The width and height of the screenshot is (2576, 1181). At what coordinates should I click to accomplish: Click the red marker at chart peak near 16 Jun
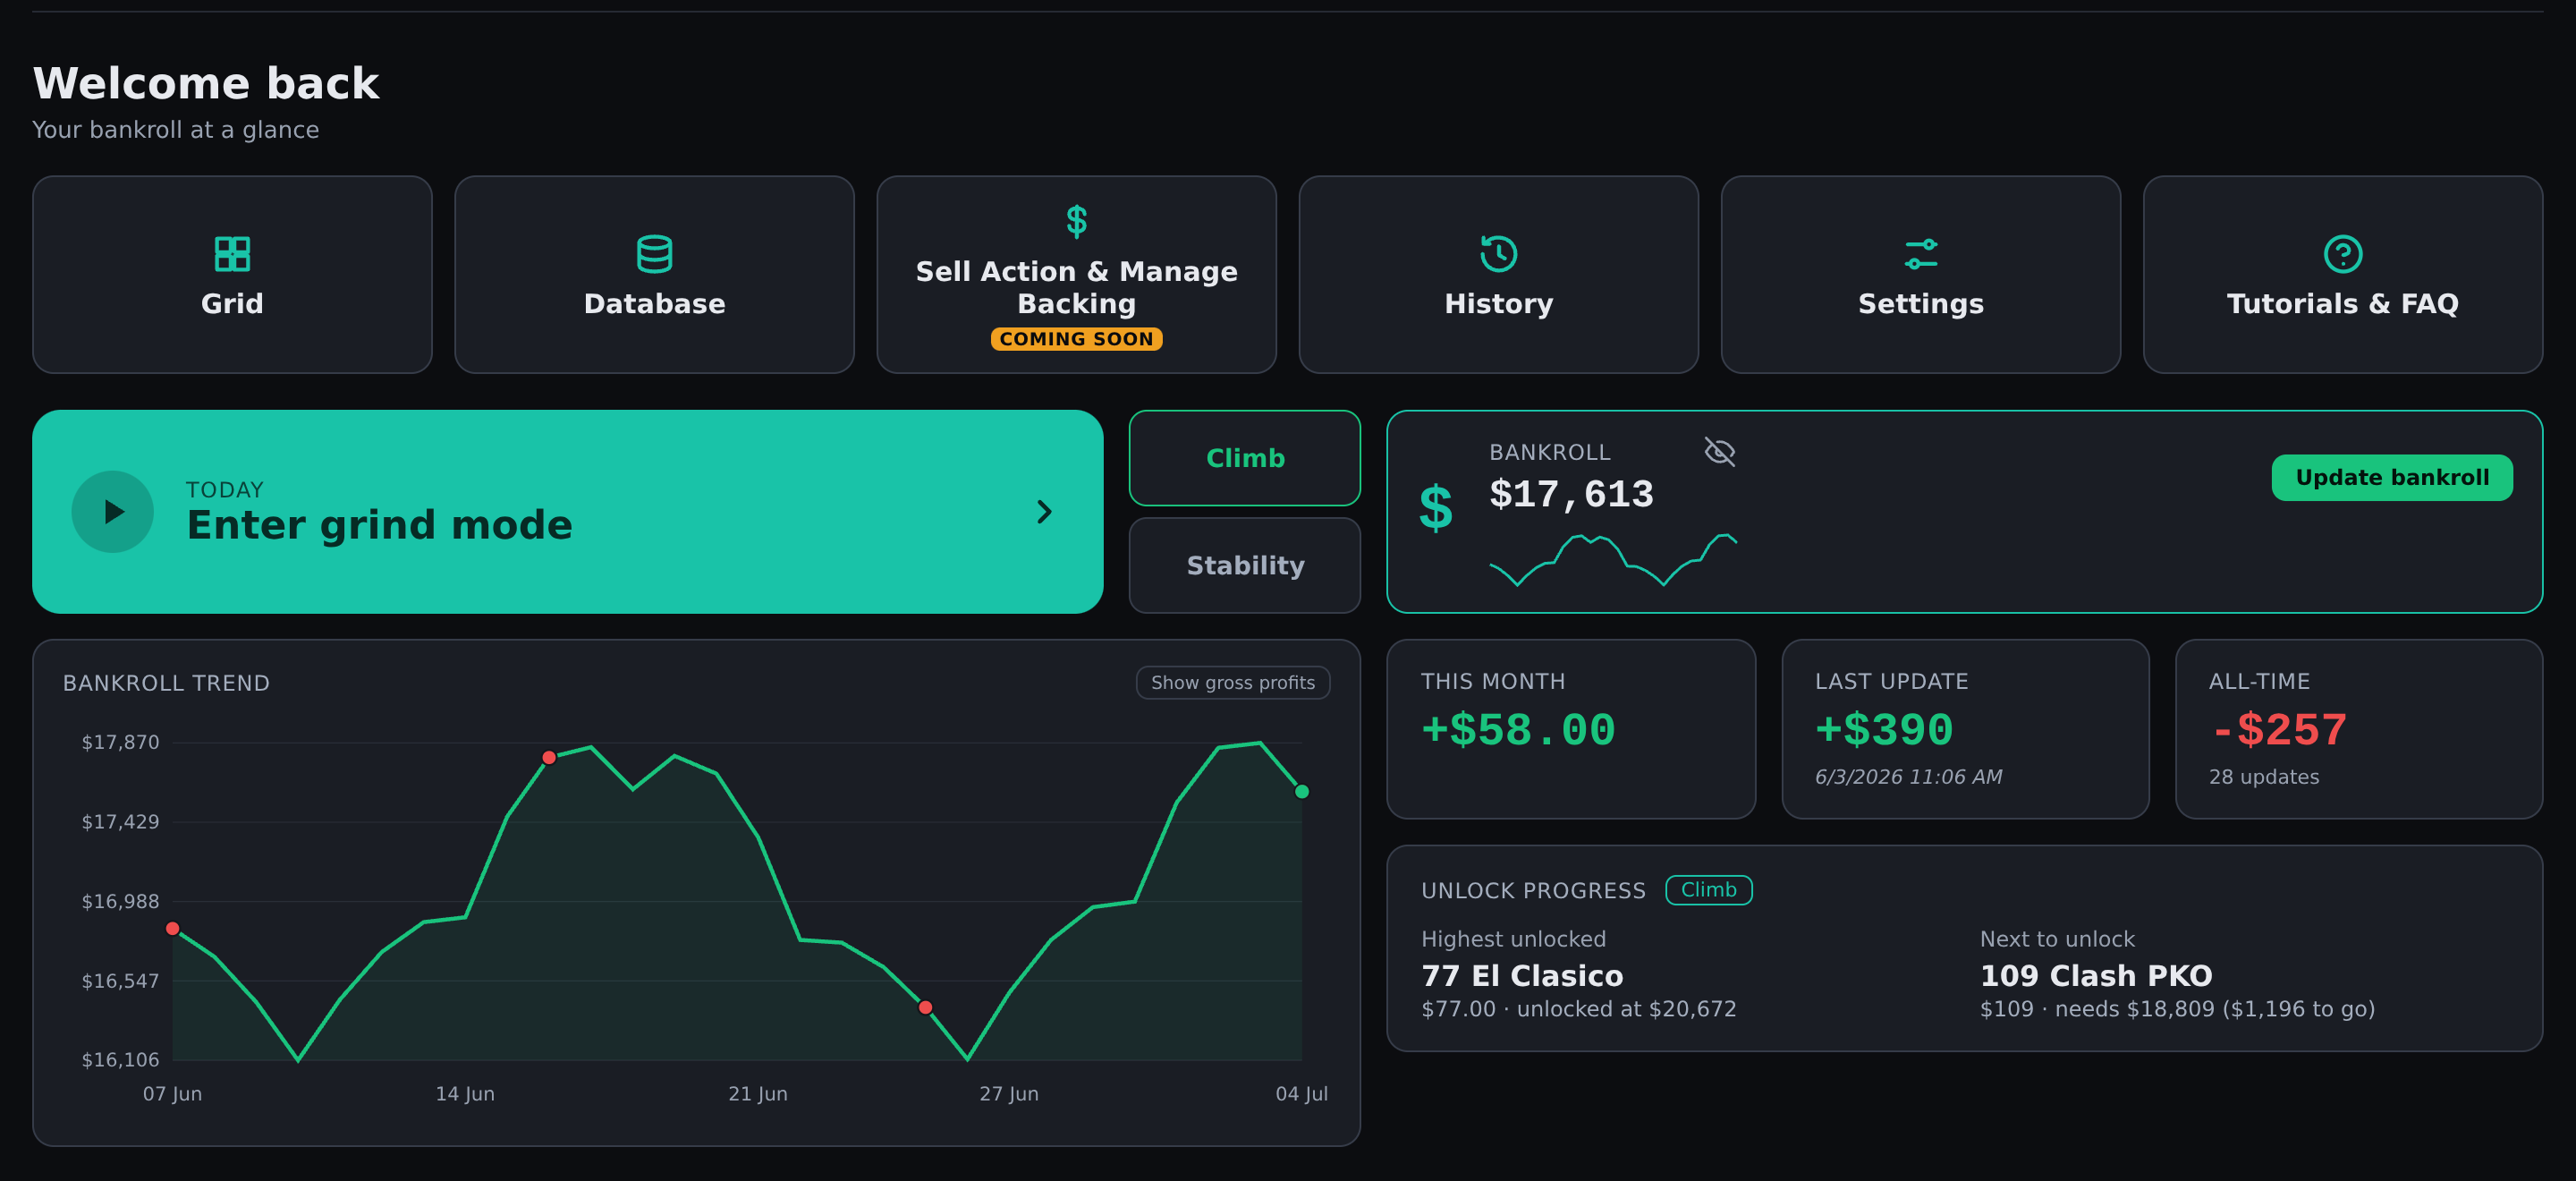click(x=549, y=758)
